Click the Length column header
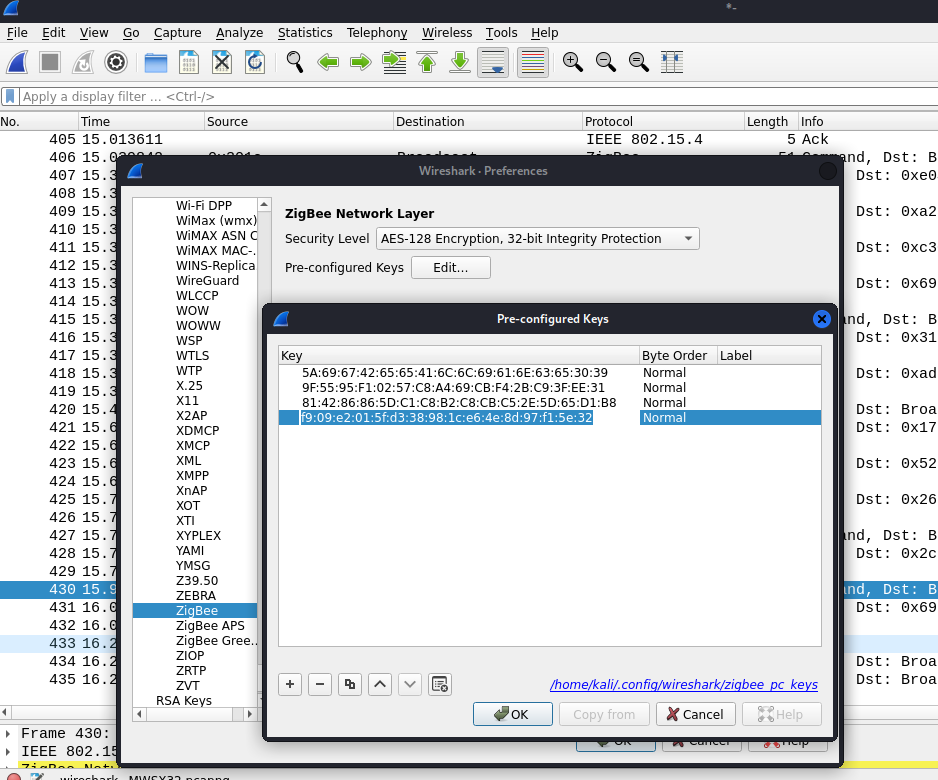938x780 pixels. [771, 121]
